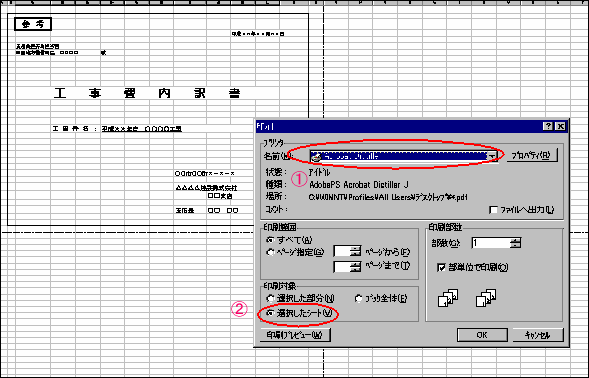Screen dimensions: 589x378
Task: Toggle the 部単位で印刷 checkbox
Action: (441, 267)
